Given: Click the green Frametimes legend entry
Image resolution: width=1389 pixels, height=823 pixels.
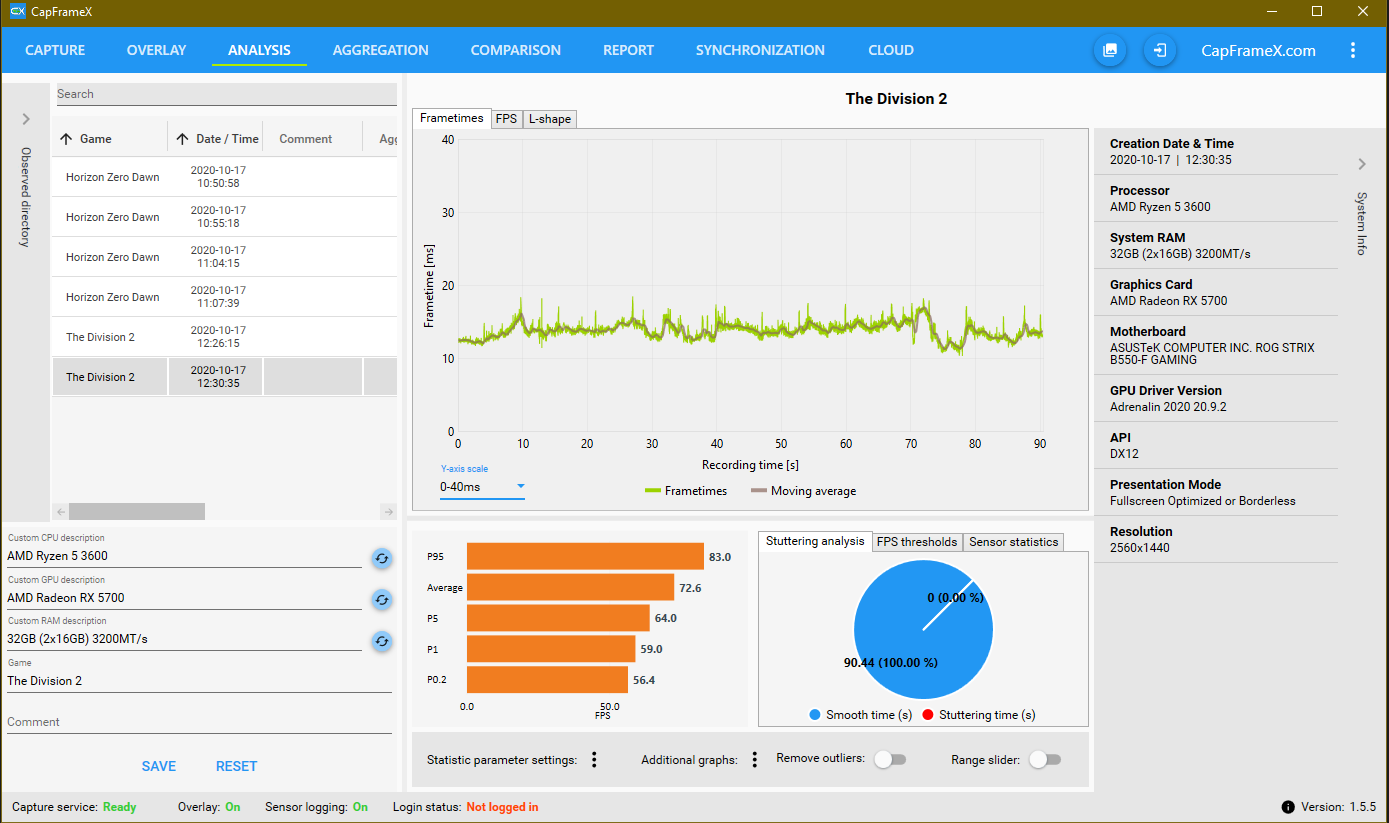Looking at the screenshot, I should [686, 491].
